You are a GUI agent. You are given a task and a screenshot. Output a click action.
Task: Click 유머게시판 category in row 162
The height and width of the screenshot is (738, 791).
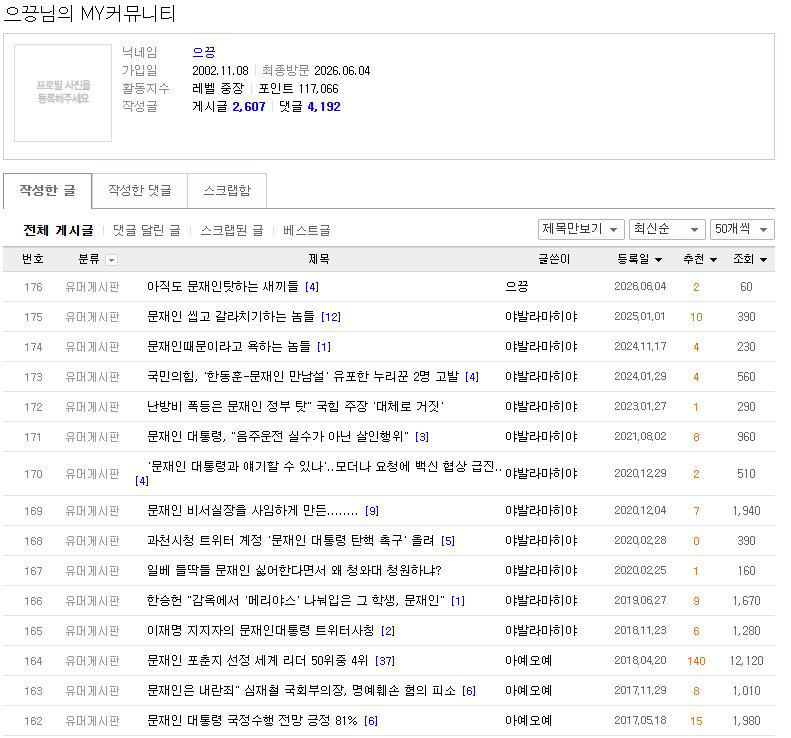click(x=92, y=721)
